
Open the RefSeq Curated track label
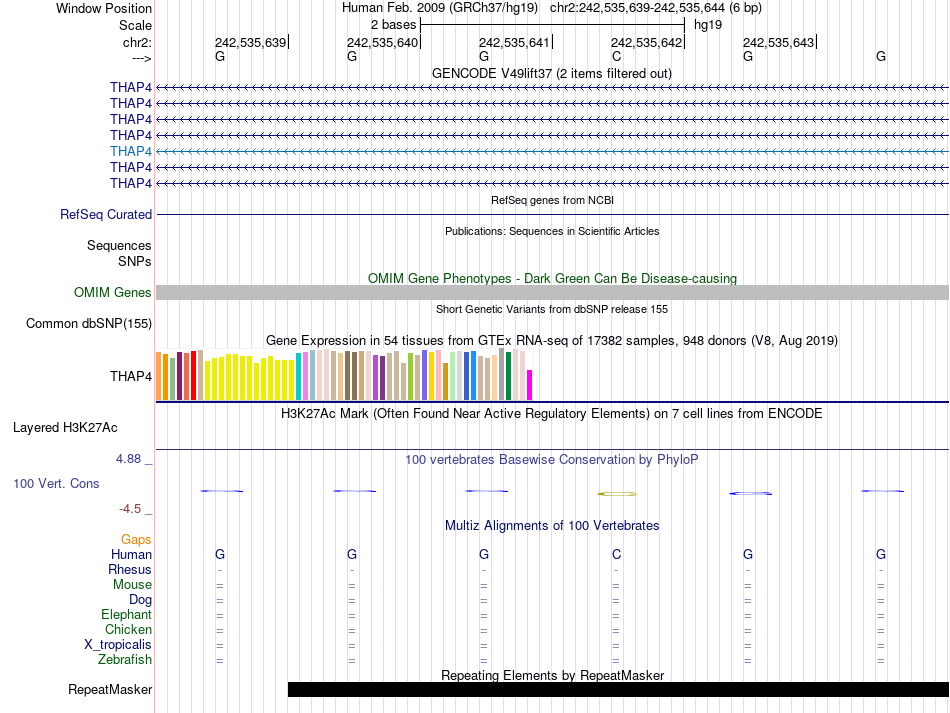coord(106,214)
